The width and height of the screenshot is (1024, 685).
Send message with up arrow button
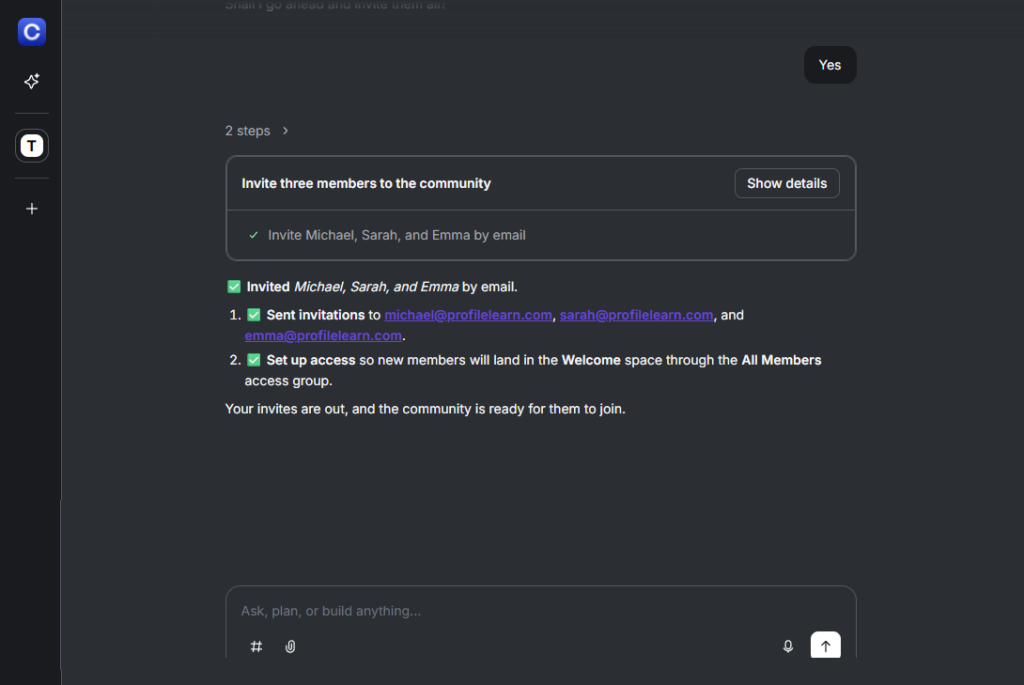point(825,645)
